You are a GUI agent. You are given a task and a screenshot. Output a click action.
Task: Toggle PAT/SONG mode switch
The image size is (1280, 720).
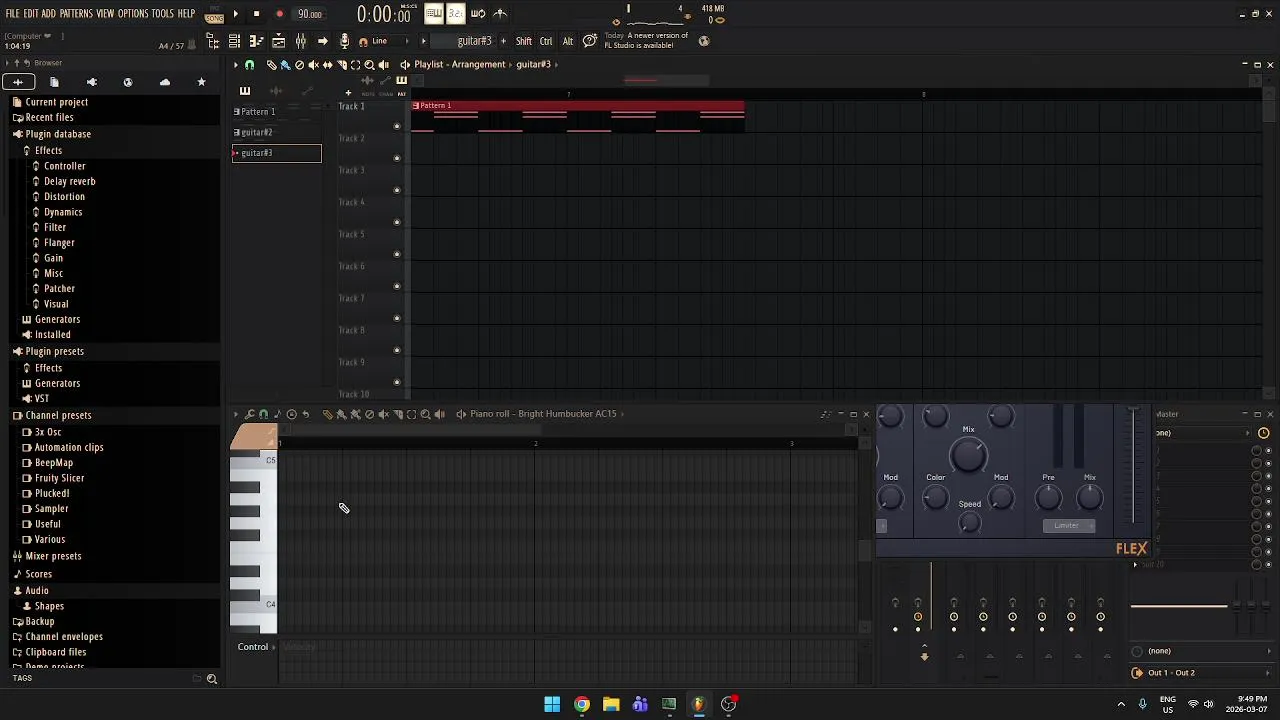[x=214, y=14]
